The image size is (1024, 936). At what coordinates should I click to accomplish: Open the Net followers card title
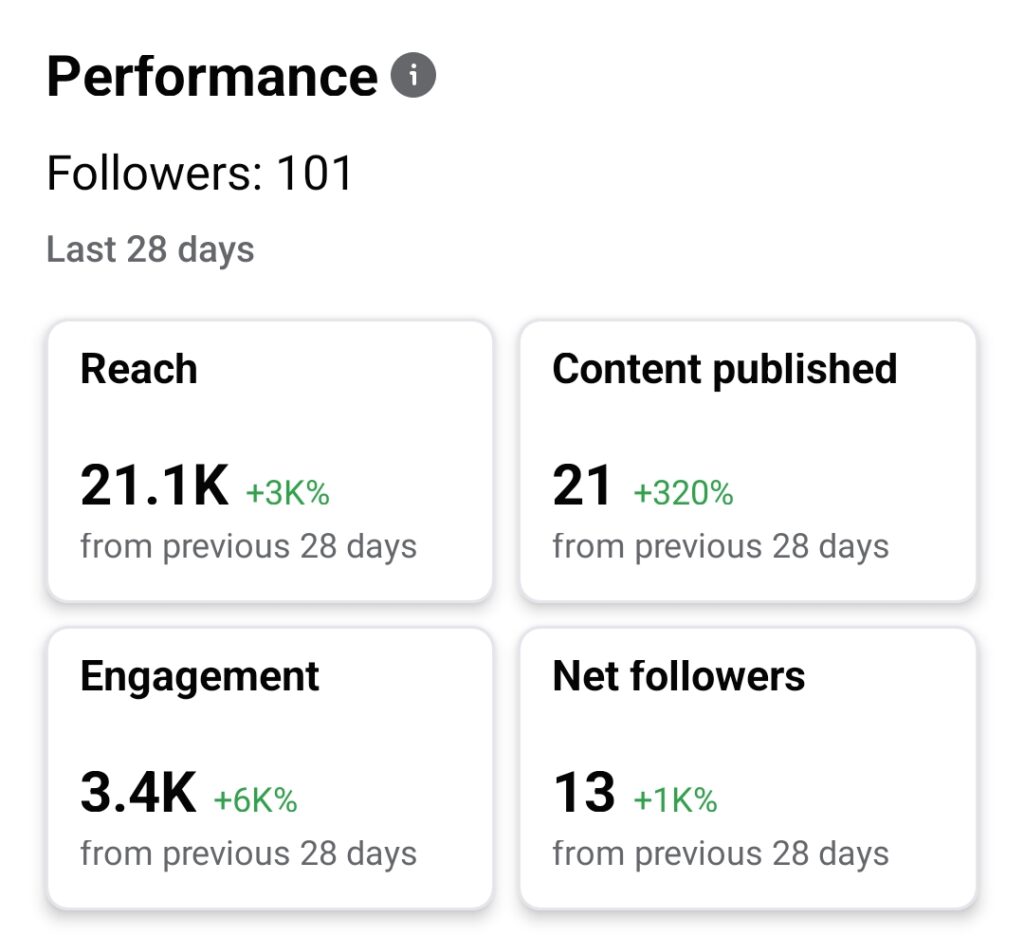point(678,676)
